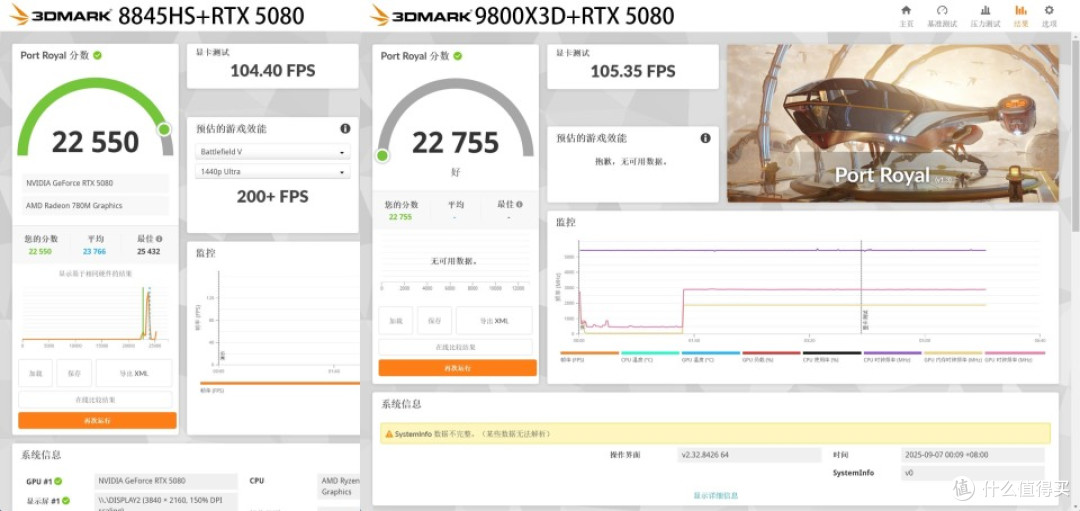Open Options (选项) gear icon

pos(1049,10)
